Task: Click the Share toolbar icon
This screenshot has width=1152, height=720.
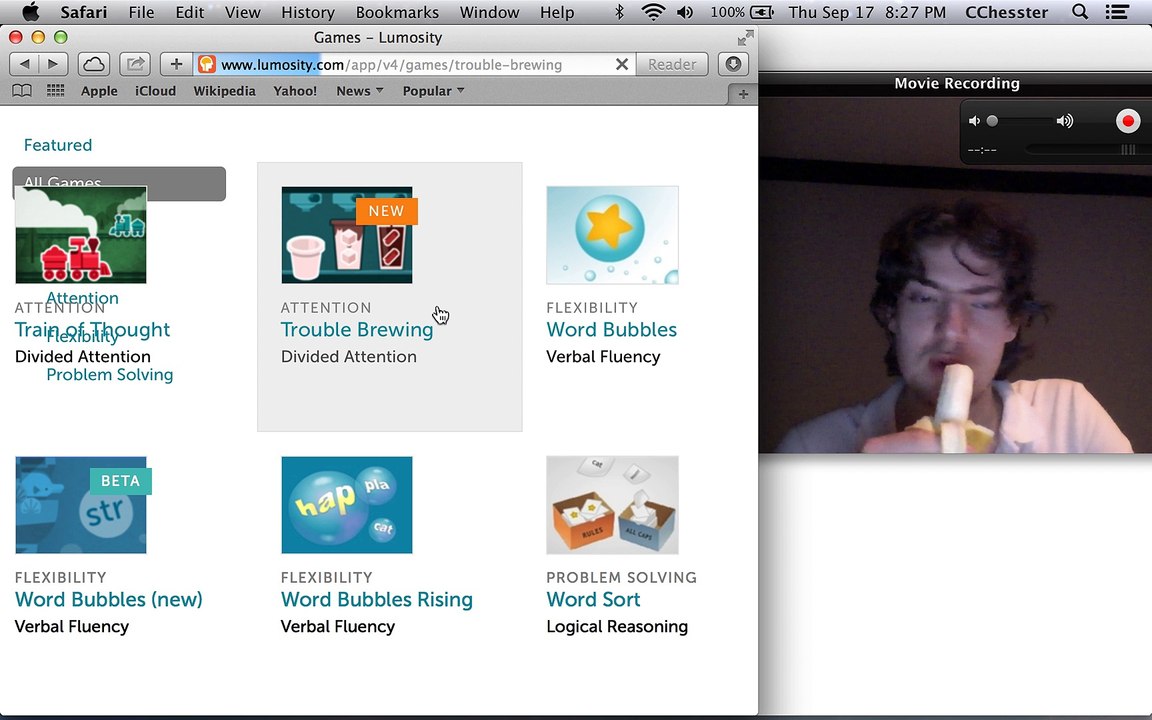Action: [134, 65]
